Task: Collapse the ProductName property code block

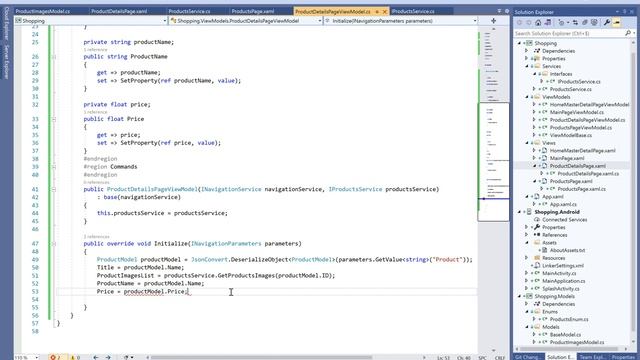Action: click(x=54, y=57)
